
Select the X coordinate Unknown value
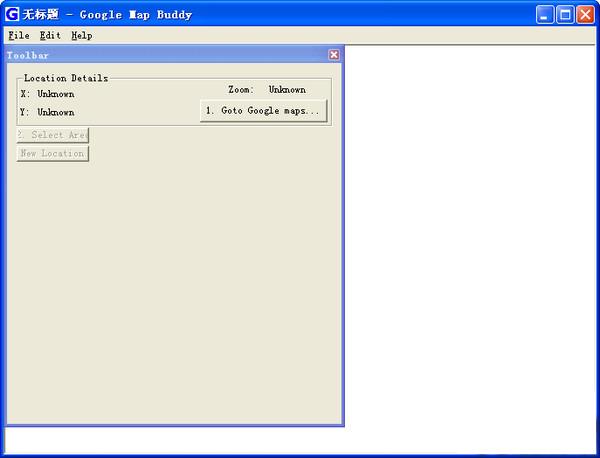[x=56, y=94]
